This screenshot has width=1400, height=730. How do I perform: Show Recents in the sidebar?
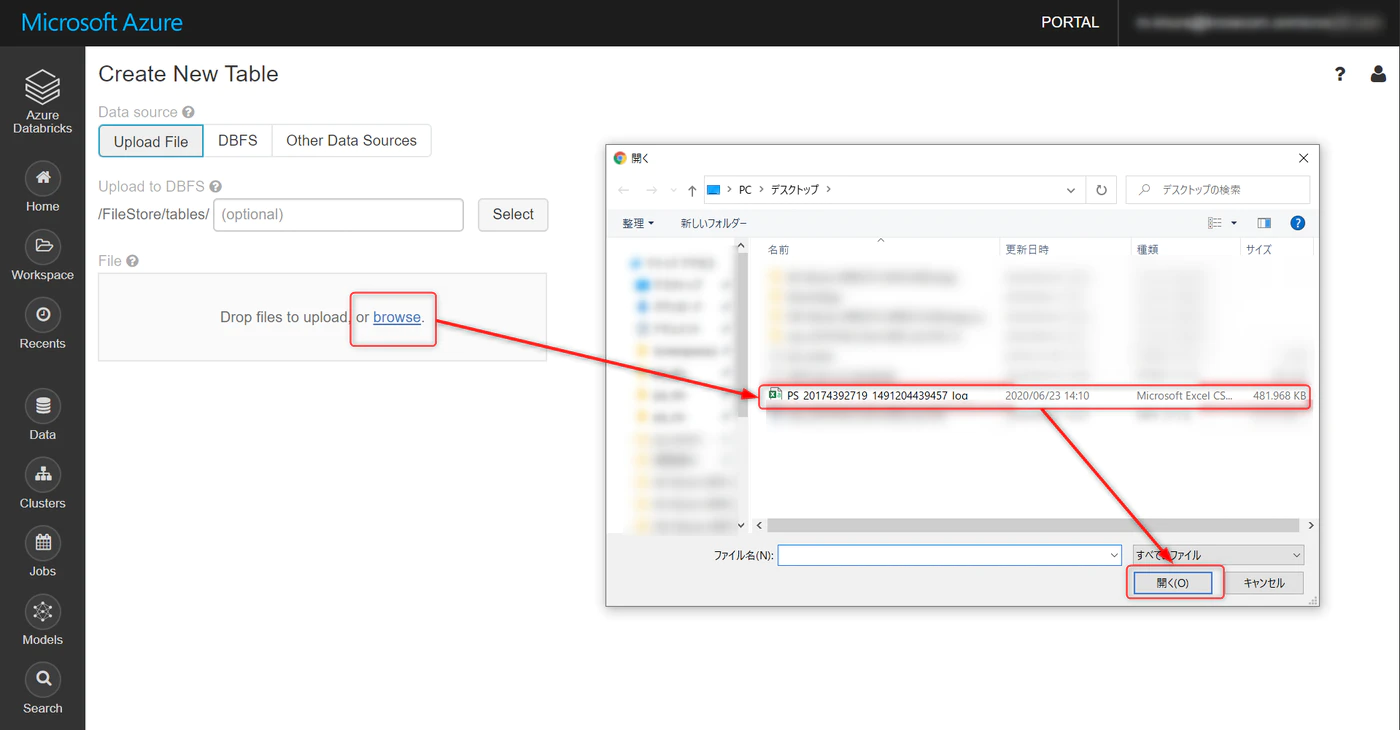point(42,324)
